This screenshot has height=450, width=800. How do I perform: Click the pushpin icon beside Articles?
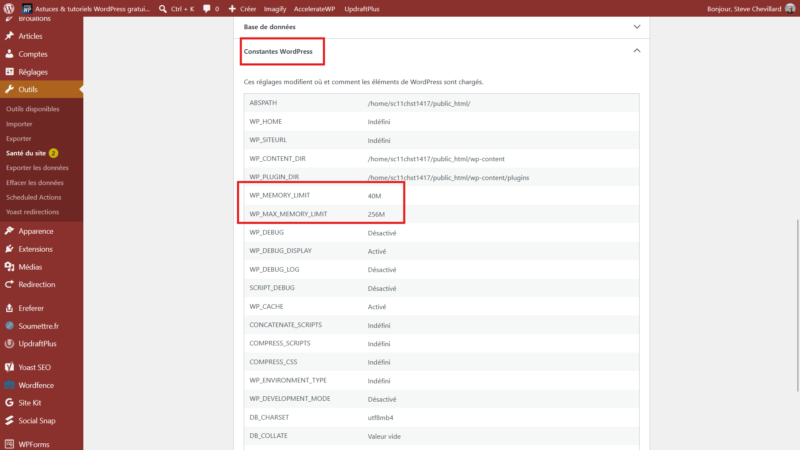pos(9,36)
